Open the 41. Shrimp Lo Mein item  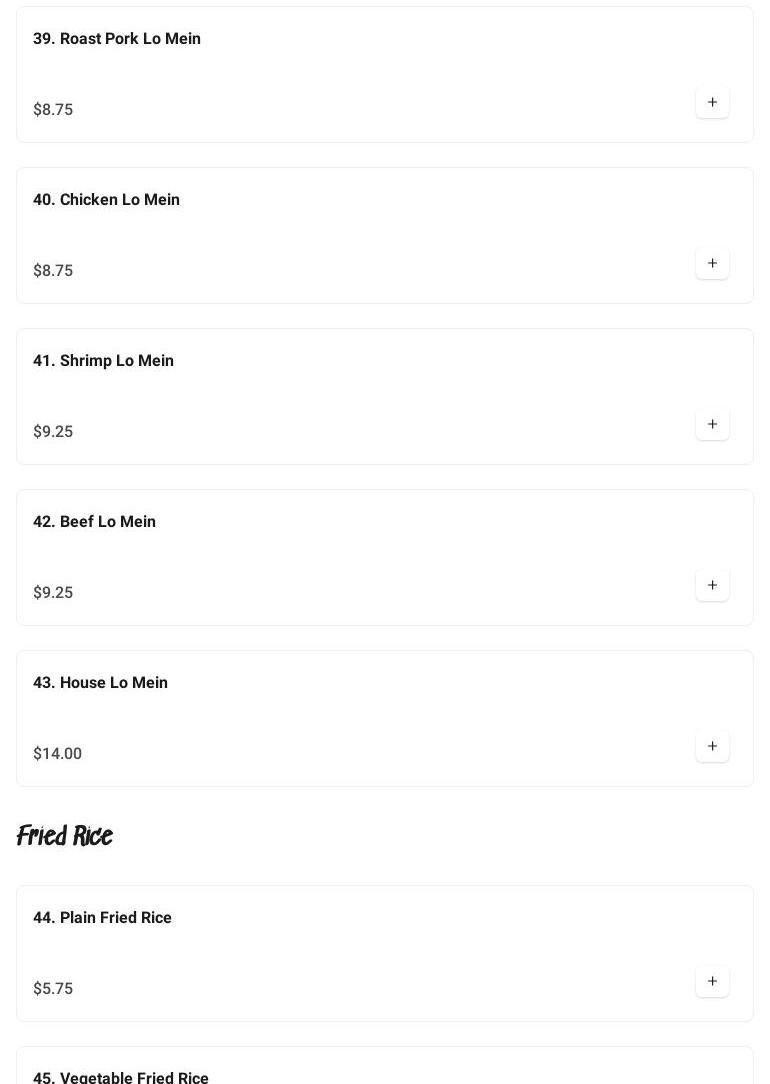click(384, 397)
